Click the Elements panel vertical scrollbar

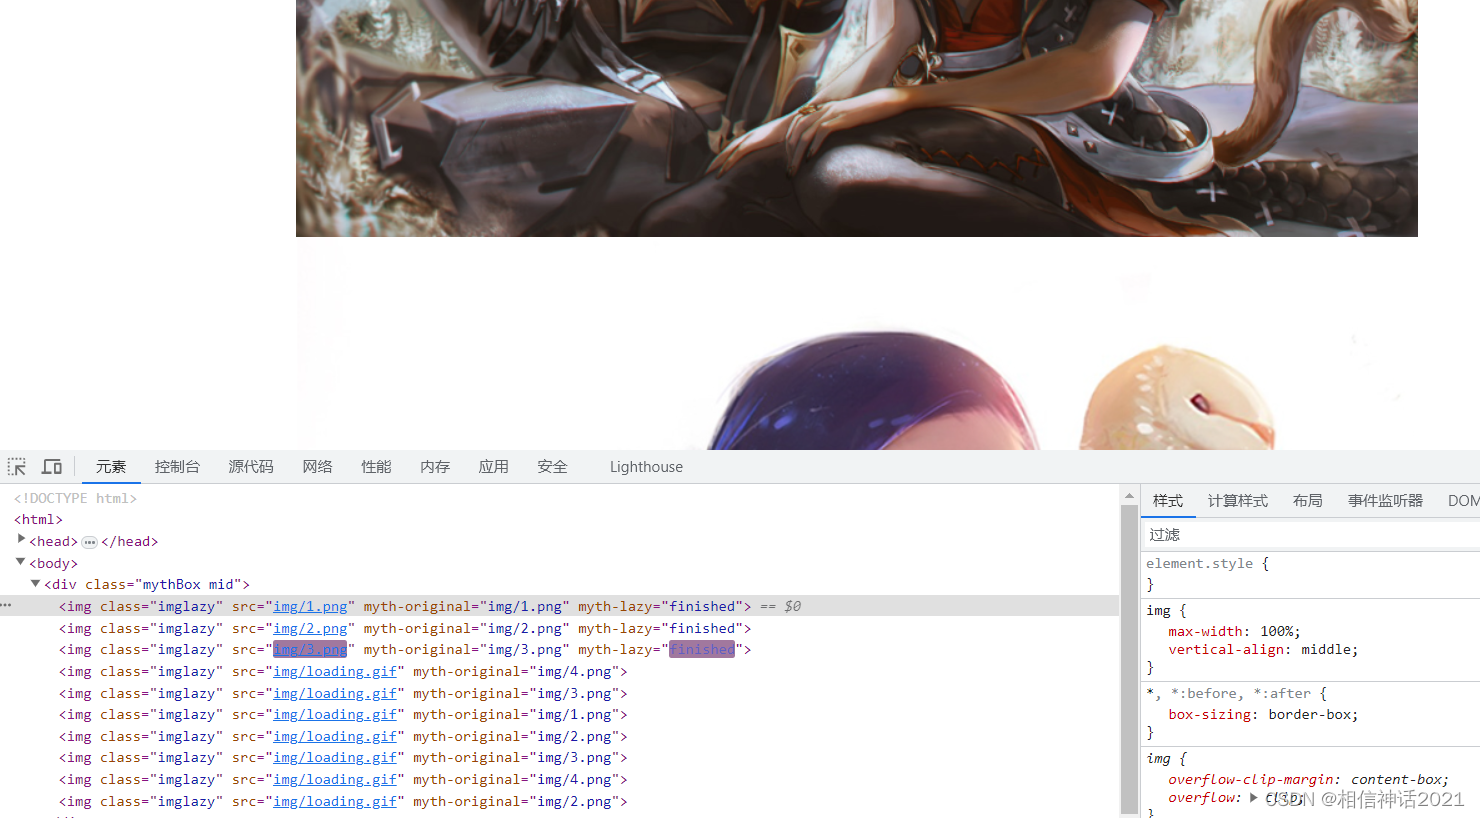pos(1130,660)
